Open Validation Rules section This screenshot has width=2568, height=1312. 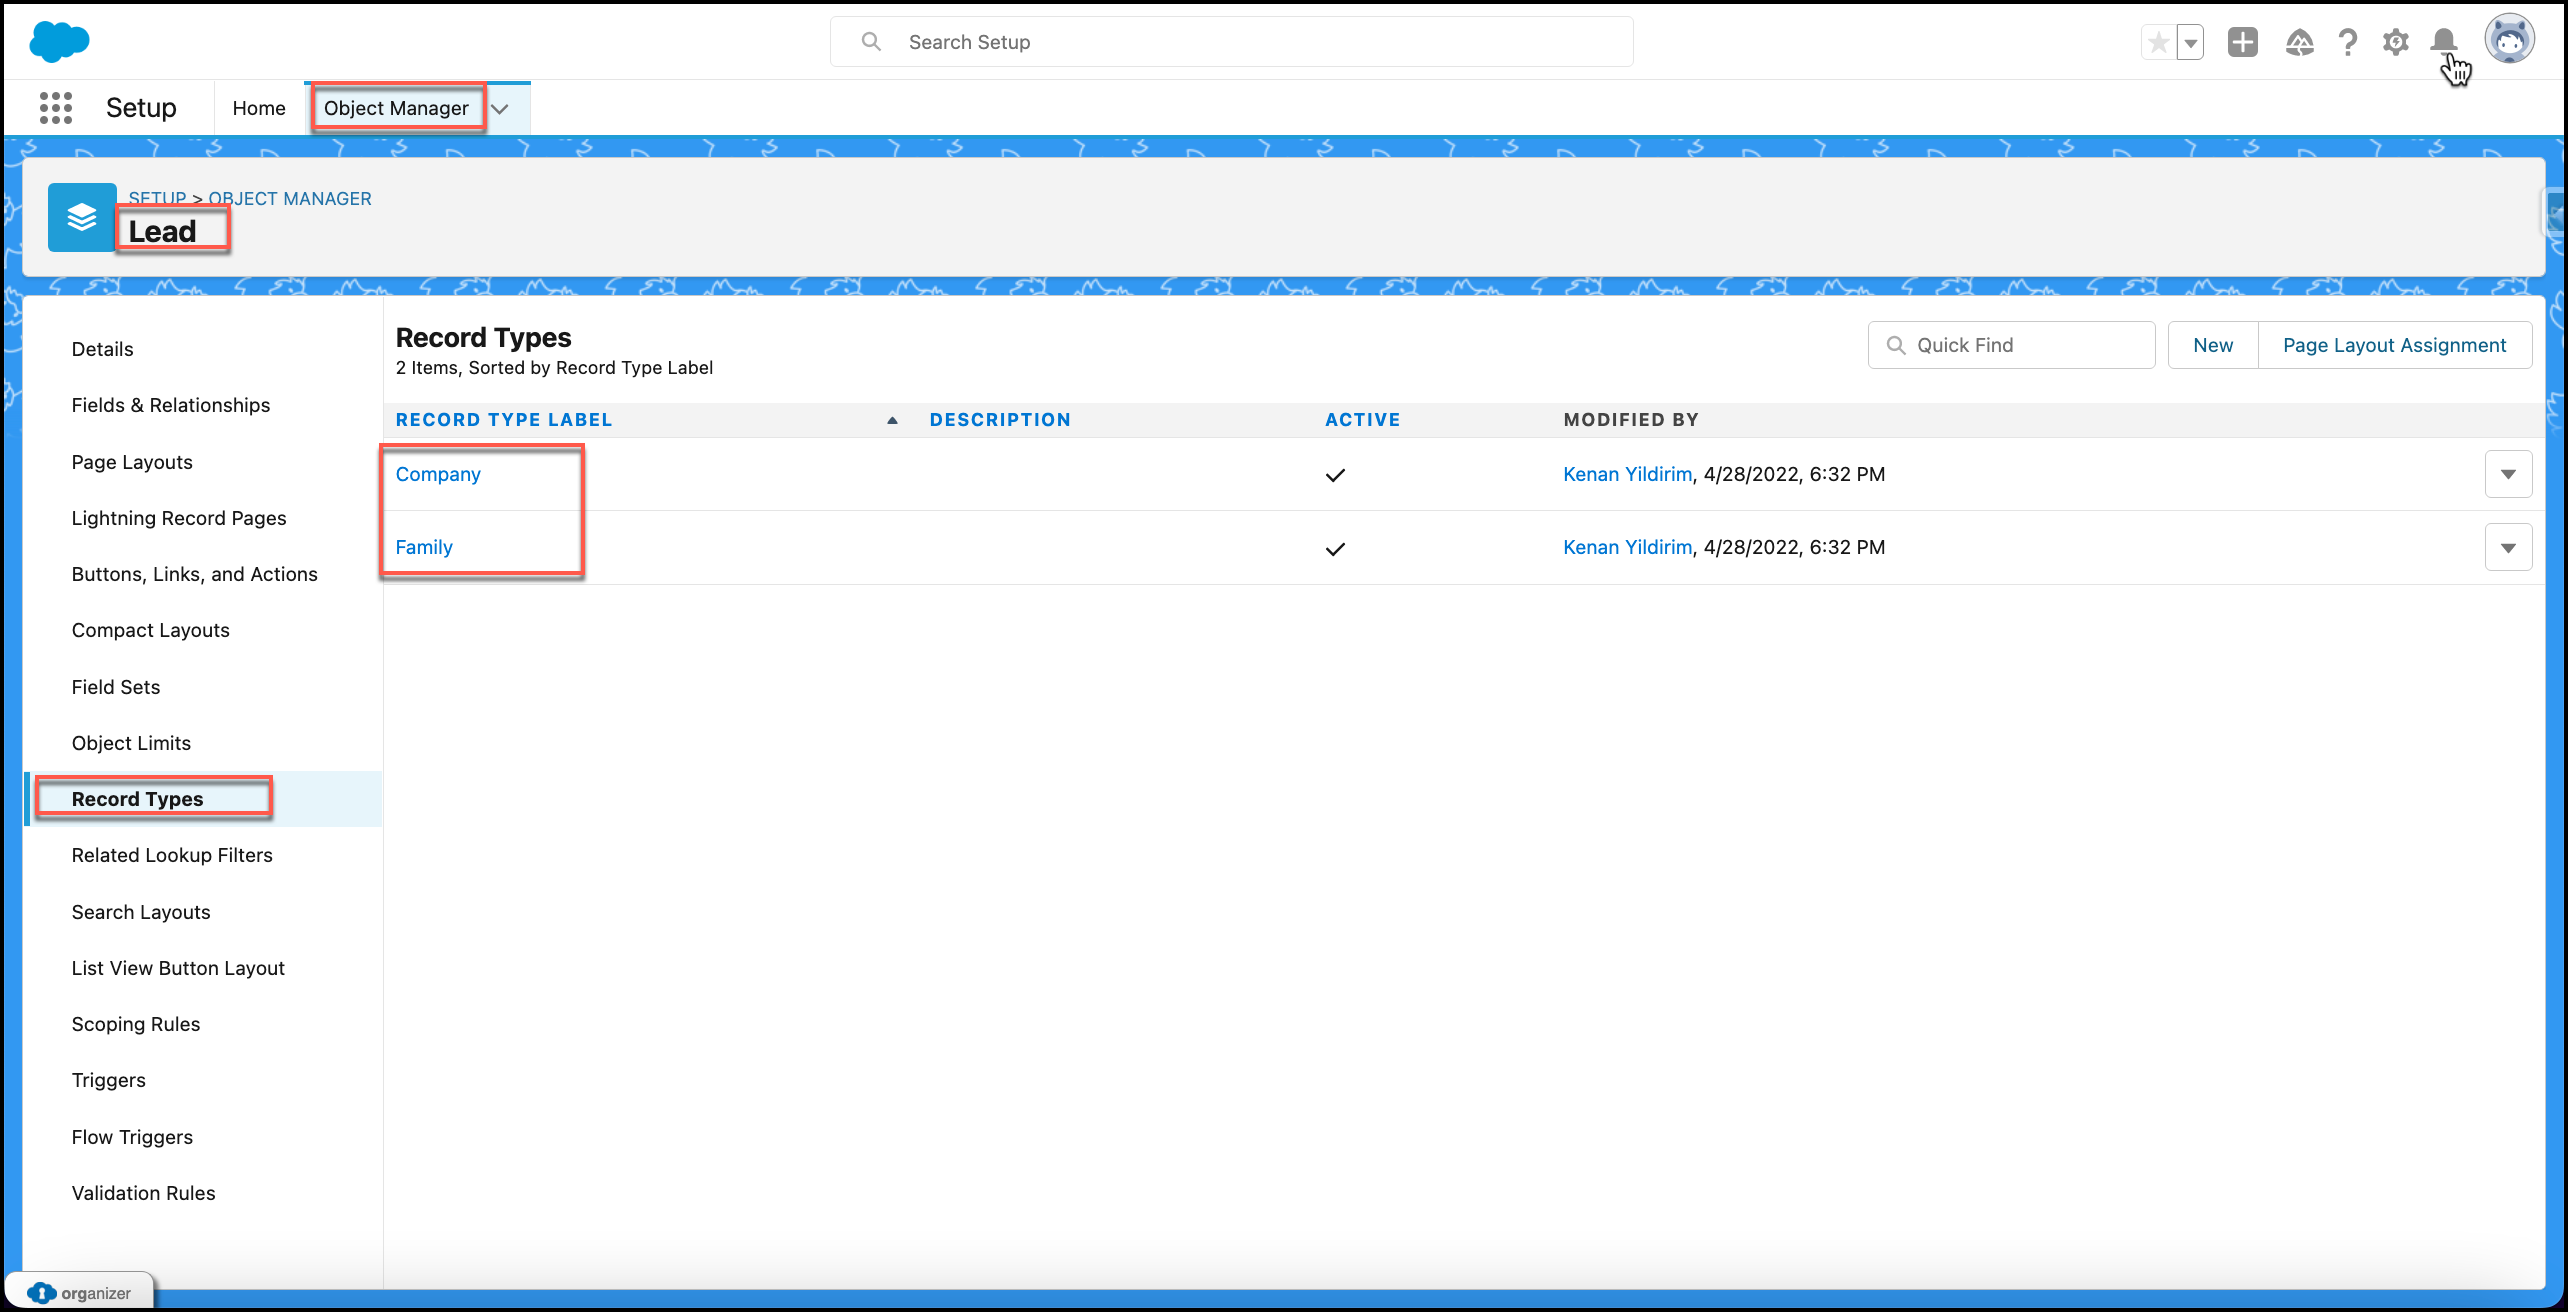(x=143, y=1193)
